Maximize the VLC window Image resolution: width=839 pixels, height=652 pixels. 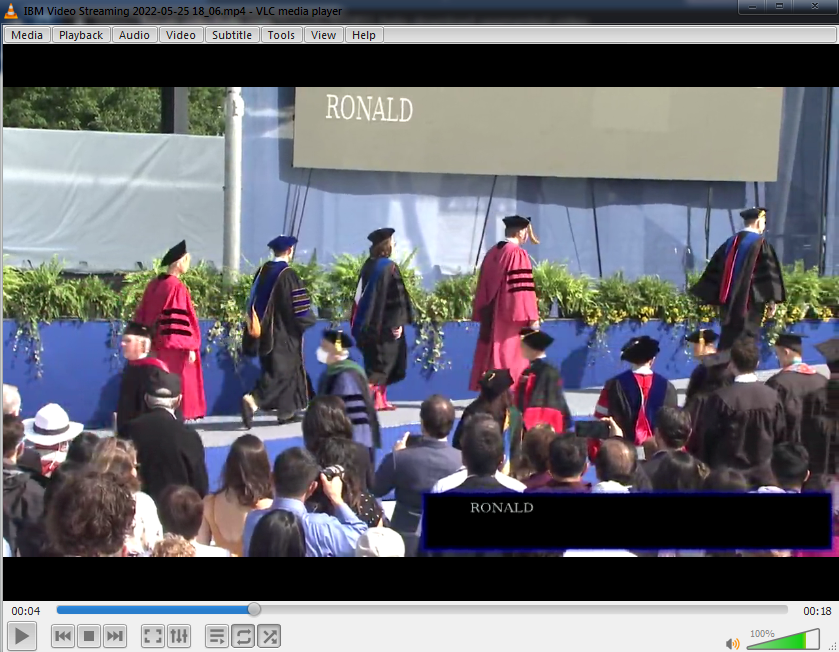point(779,6)
